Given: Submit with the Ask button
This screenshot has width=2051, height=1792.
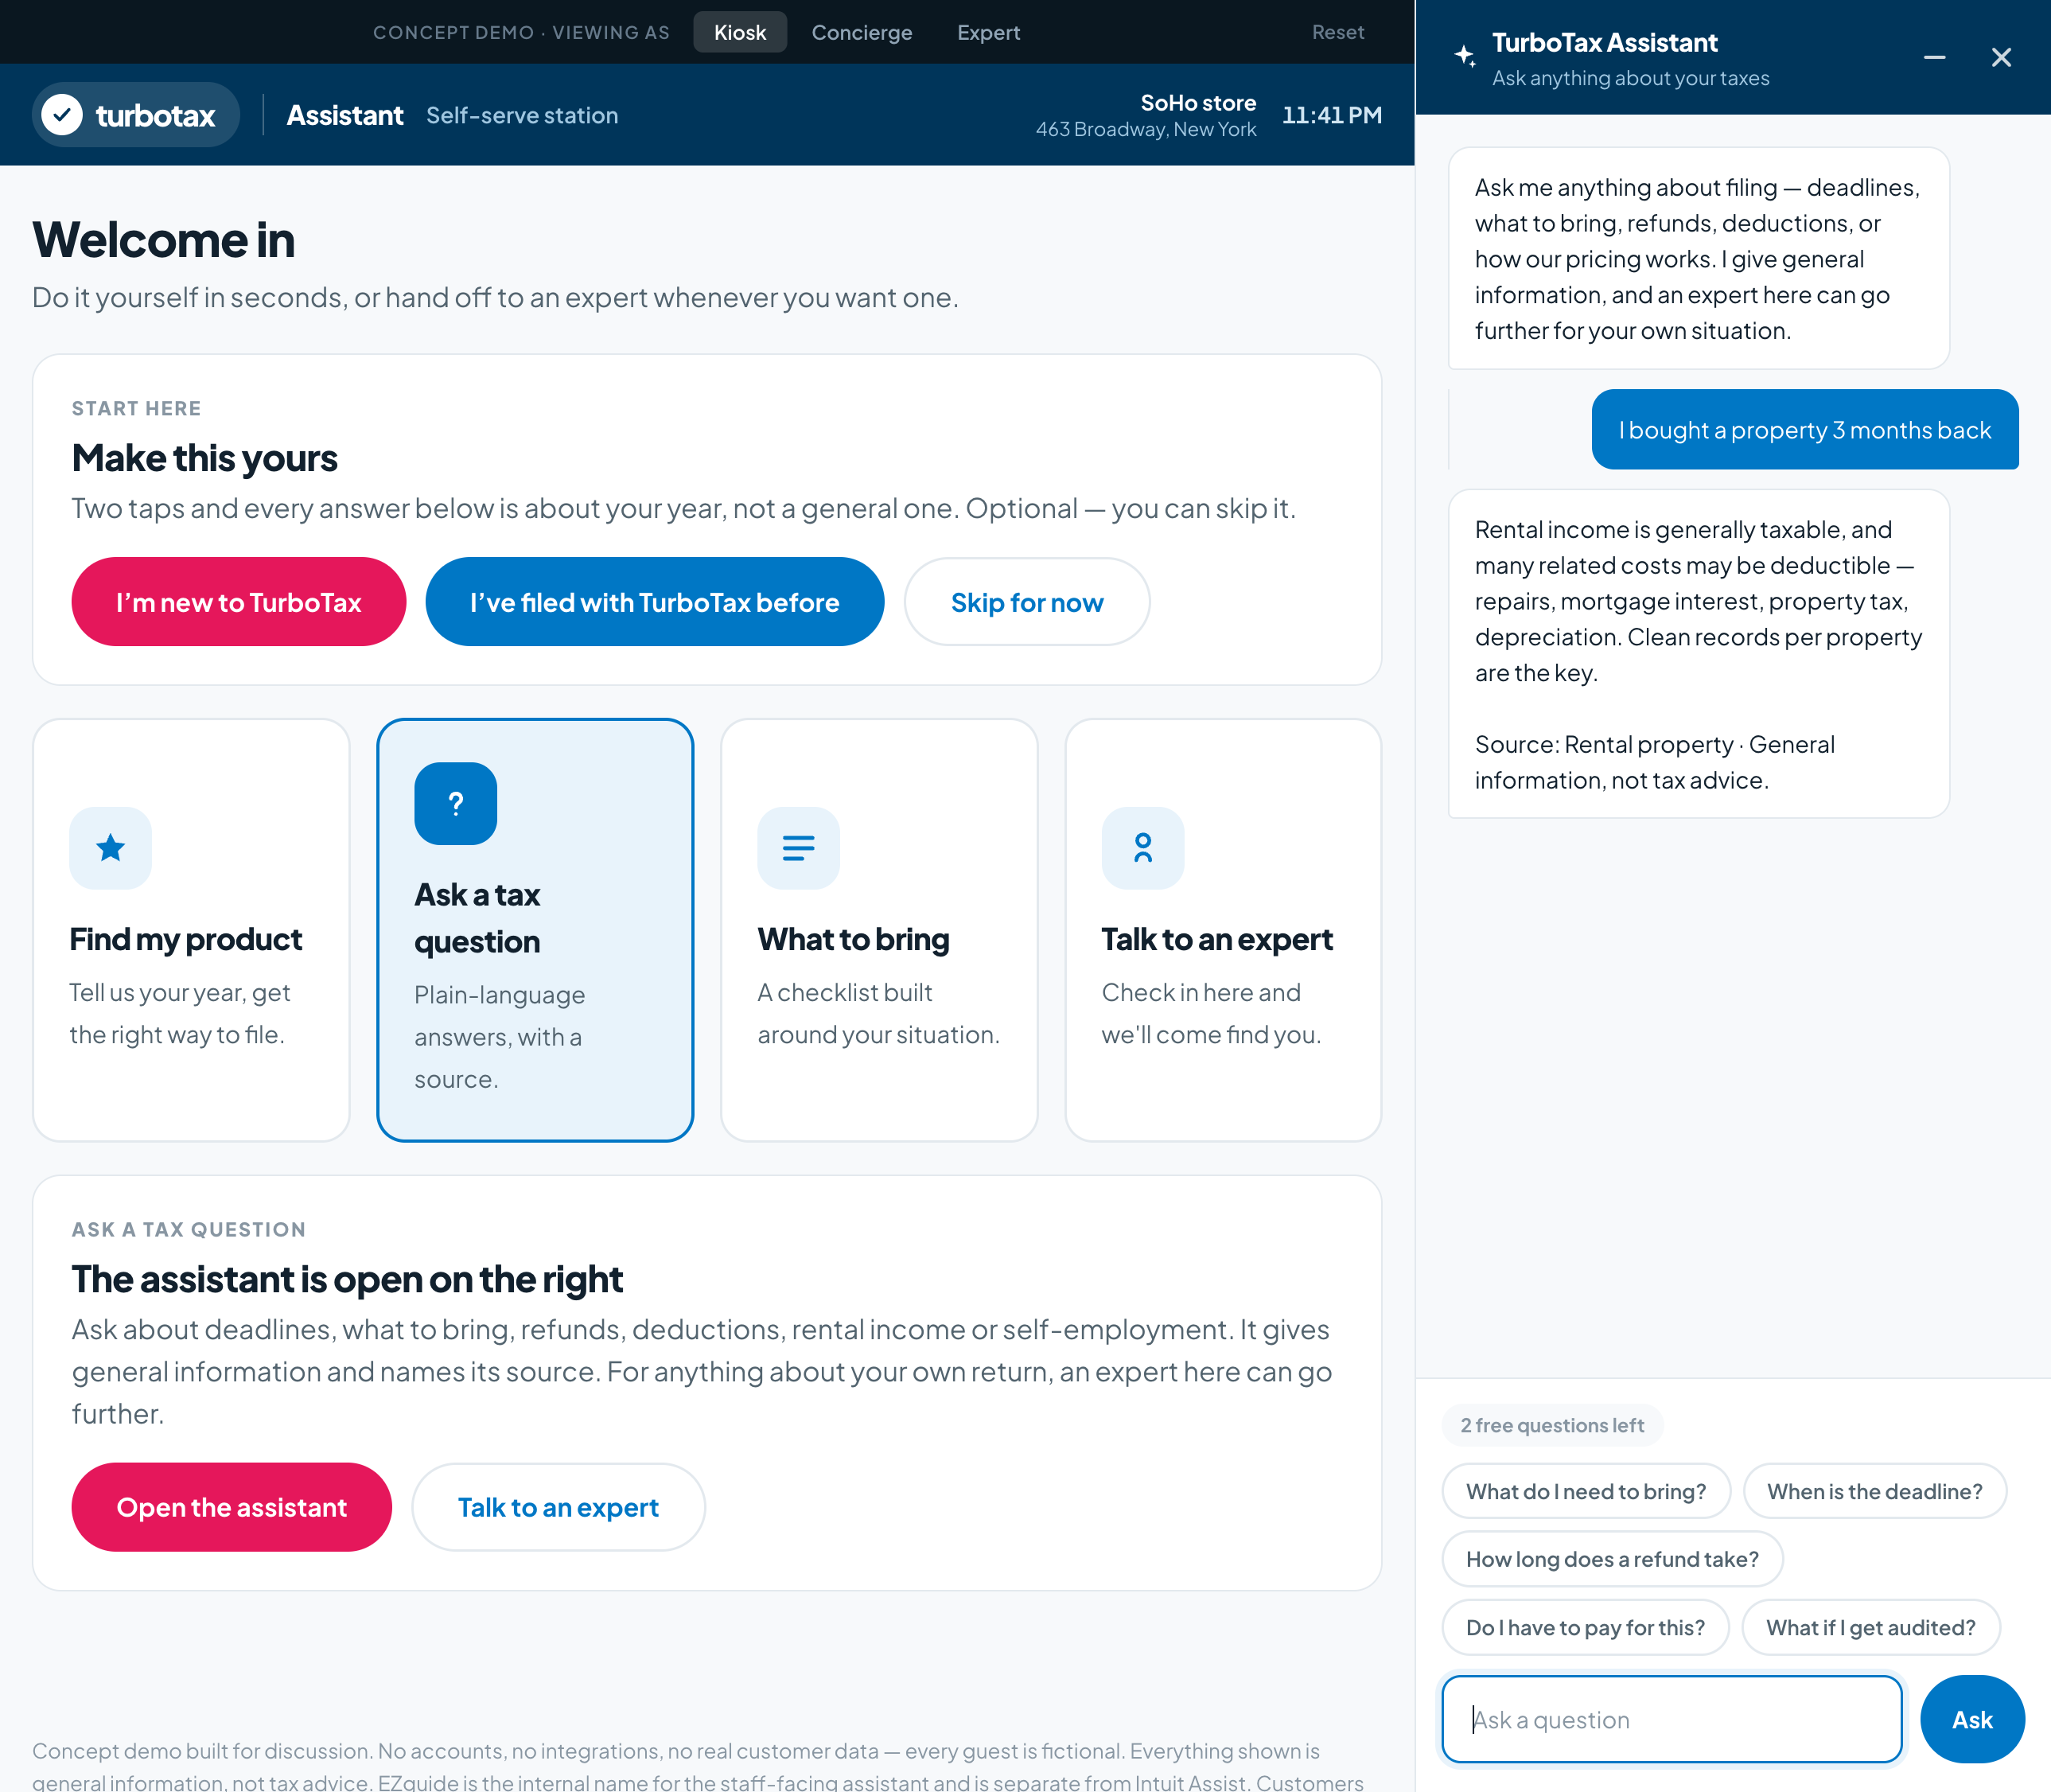Looking at the screenshot, I should [1972, 1719].
